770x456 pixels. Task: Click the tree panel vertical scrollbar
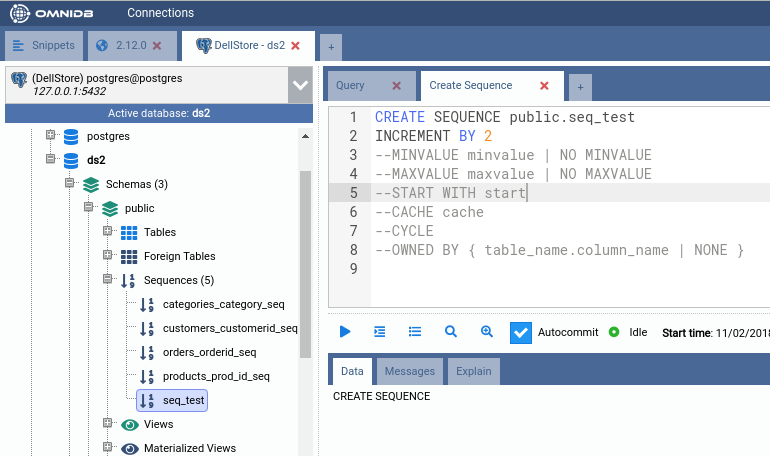pos(305,260)
